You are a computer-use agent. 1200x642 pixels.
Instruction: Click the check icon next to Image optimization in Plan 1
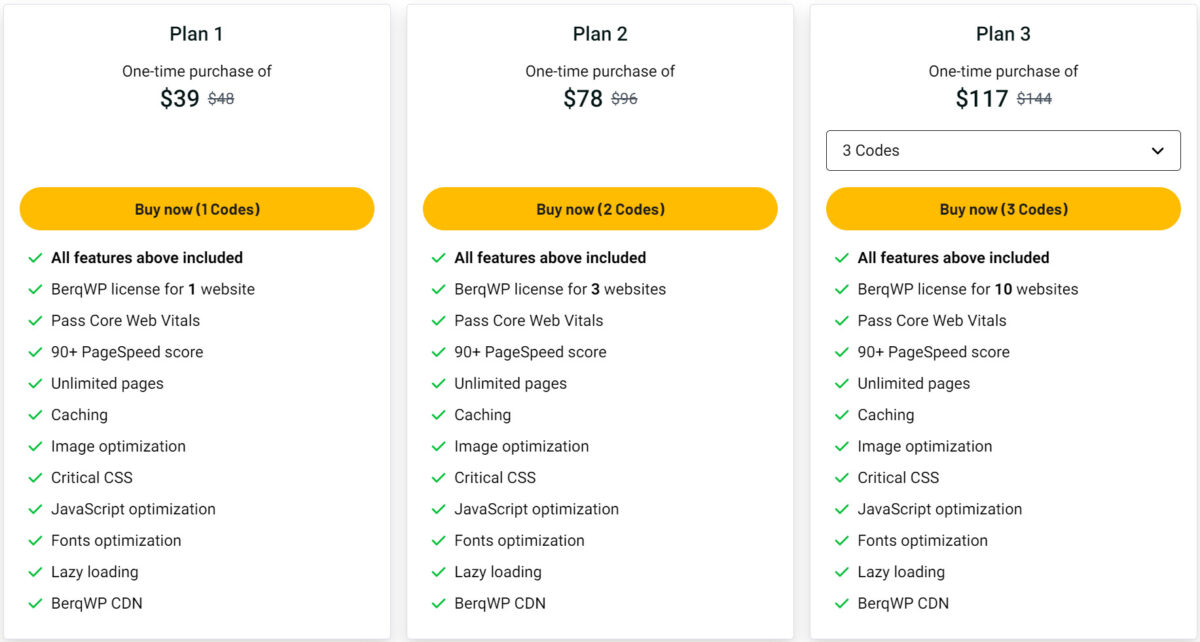[x=35, y=446]
